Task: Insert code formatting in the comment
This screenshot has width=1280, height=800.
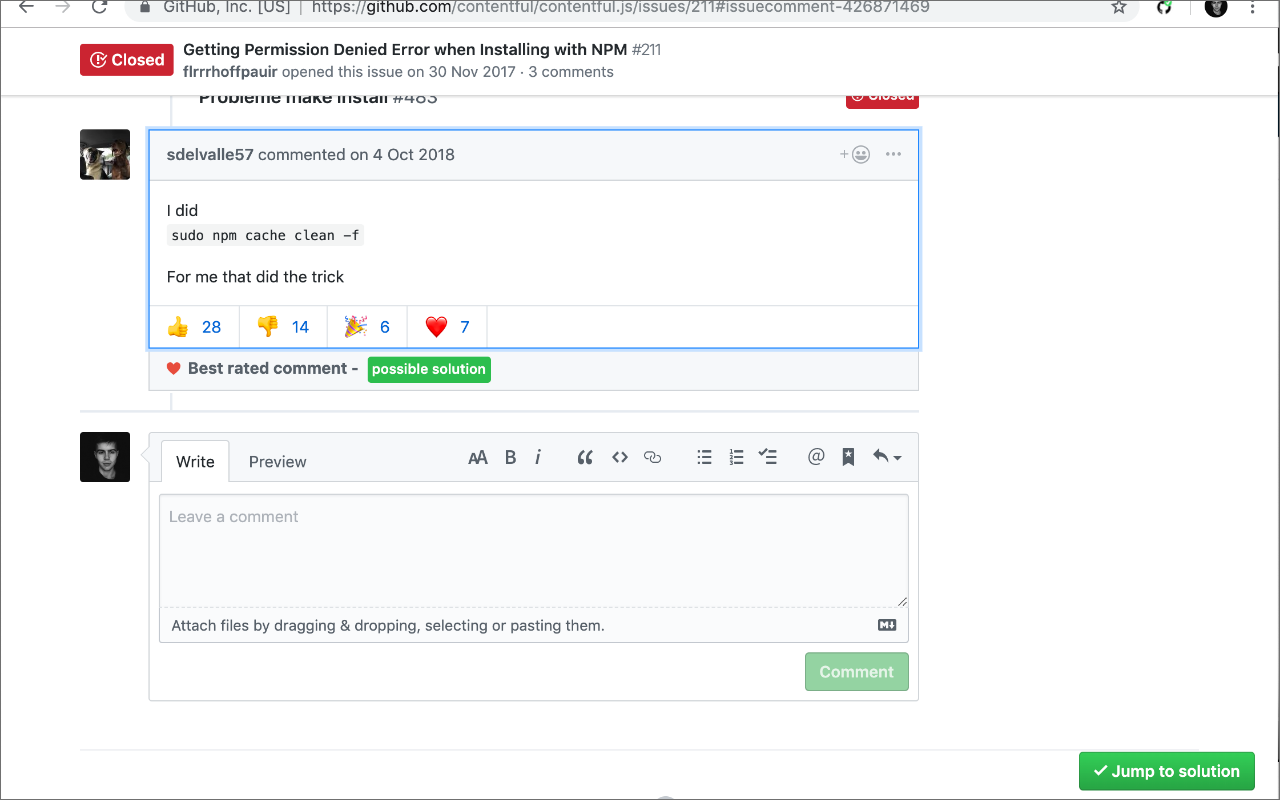Action: (x=620, y=457)
